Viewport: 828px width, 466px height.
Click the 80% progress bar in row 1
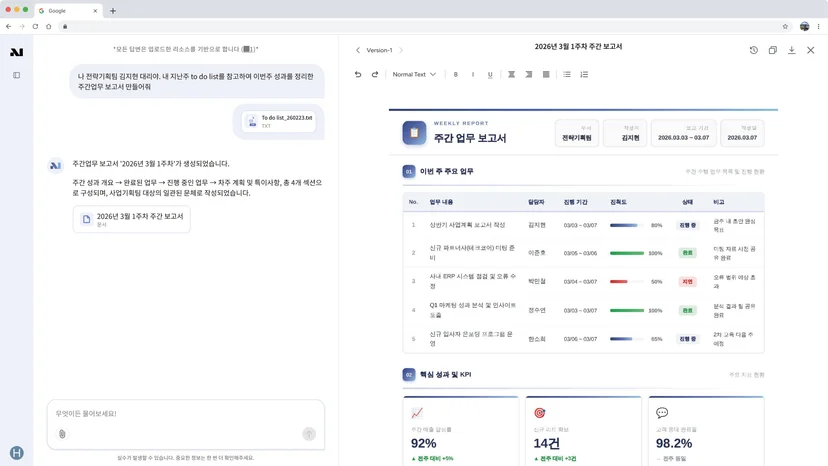[x=626, y=225]
